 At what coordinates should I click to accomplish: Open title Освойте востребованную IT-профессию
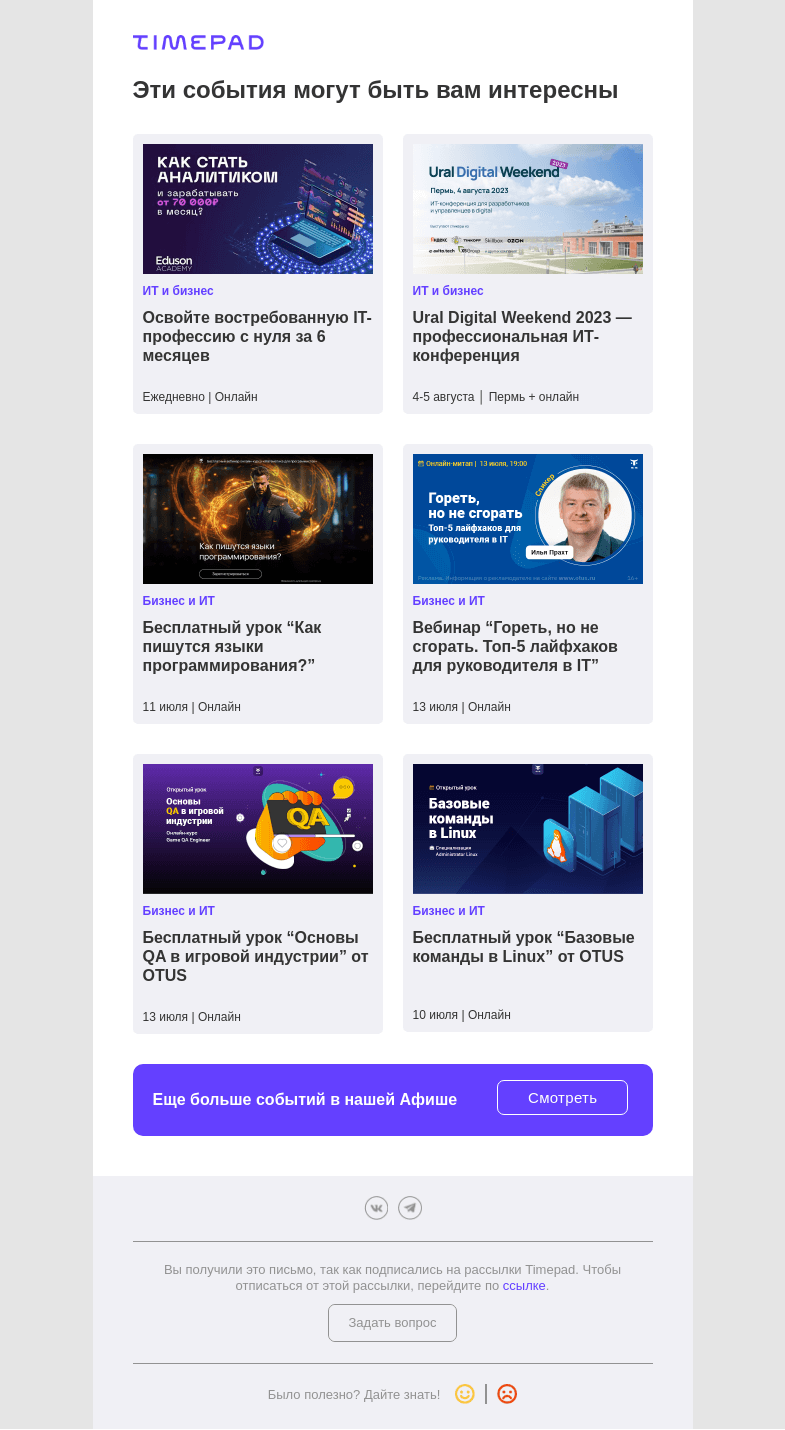click(x=258, y=337)
